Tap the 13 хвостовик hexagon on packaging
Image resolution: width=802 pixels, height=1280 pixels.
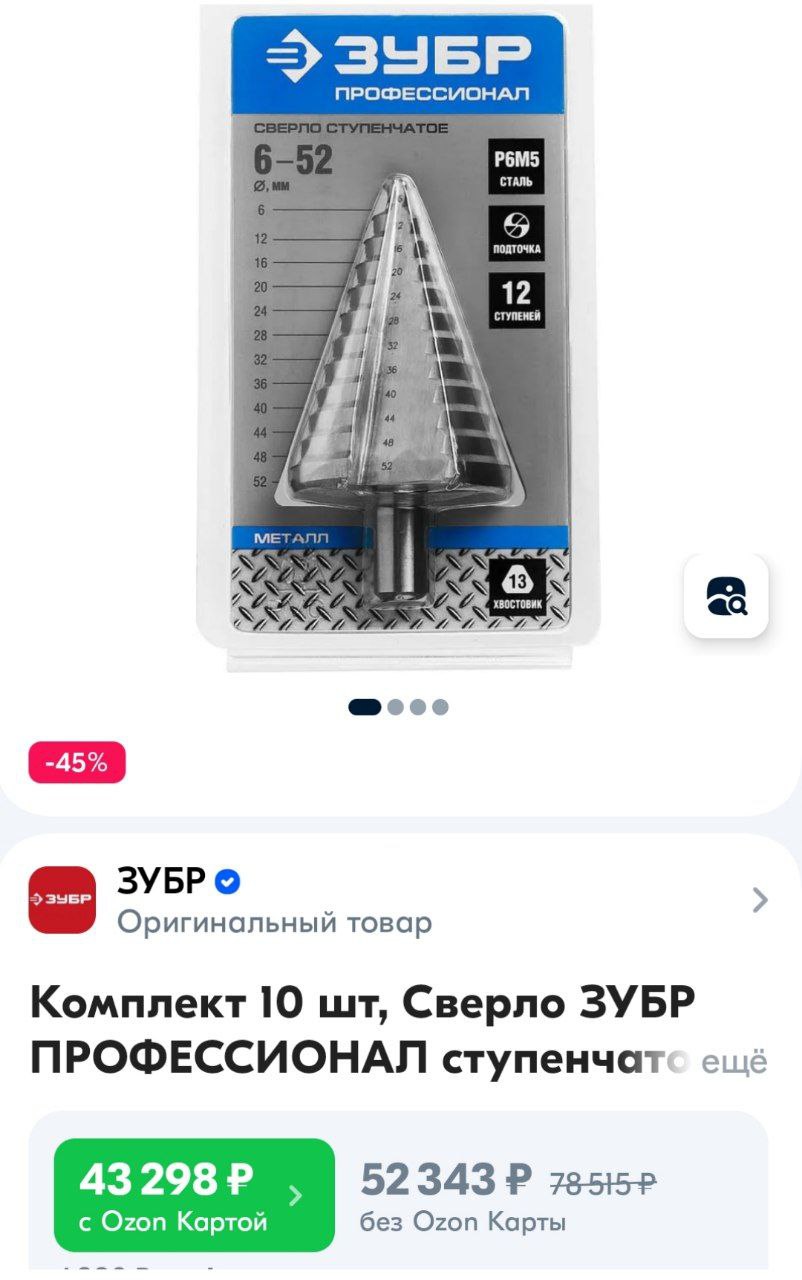click(517, 586)
